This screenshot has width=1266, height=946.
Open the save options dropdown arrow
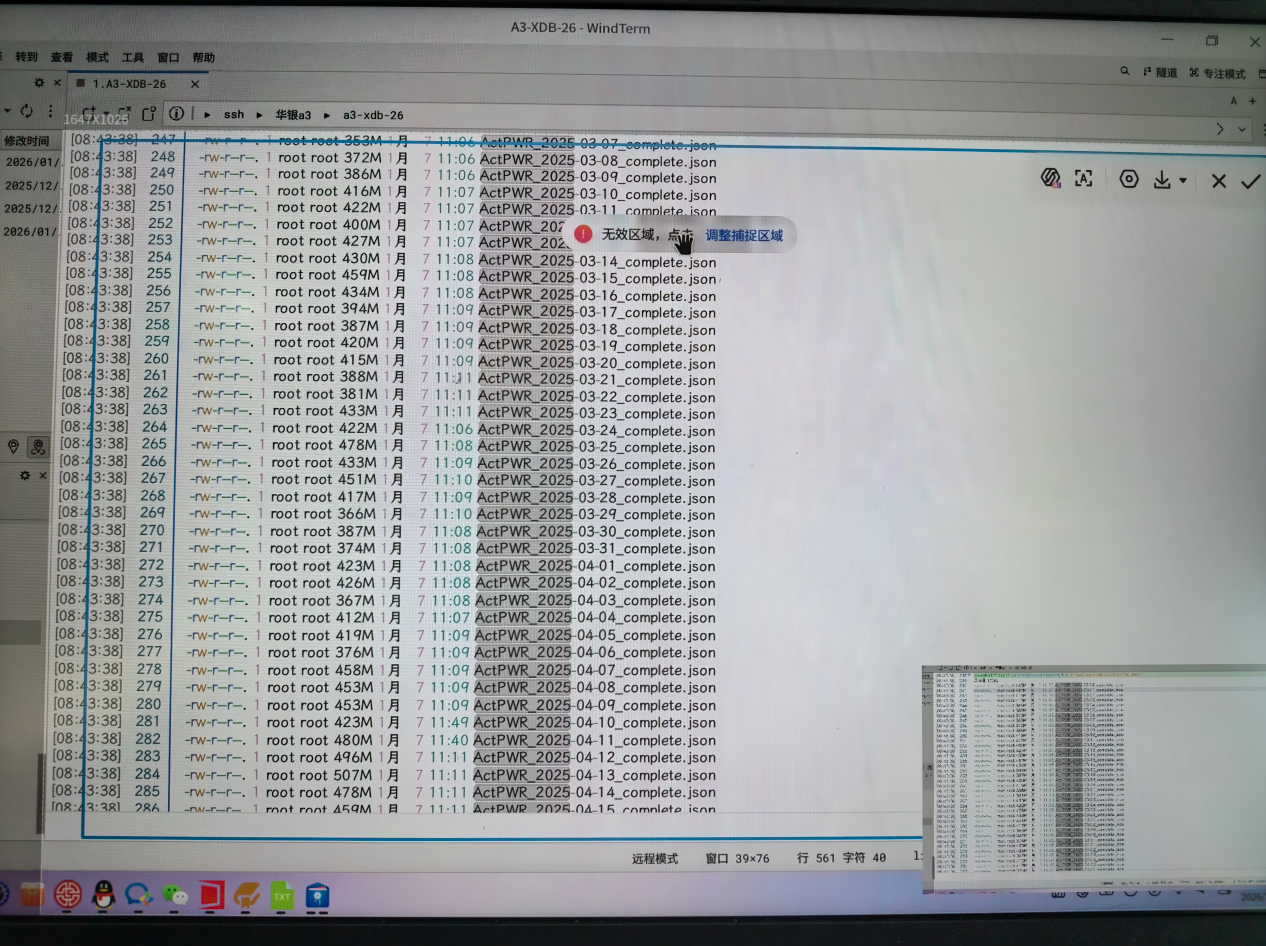tap(1183, 181)
